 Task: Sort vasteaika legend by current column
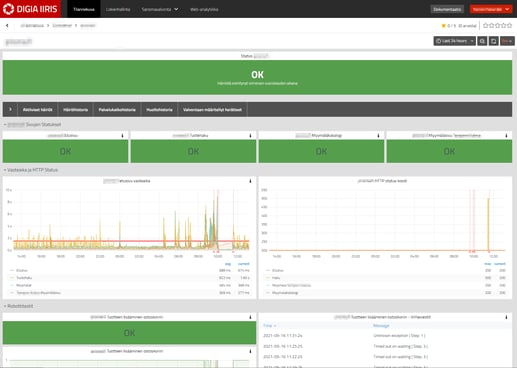click(x=244, y=264)
